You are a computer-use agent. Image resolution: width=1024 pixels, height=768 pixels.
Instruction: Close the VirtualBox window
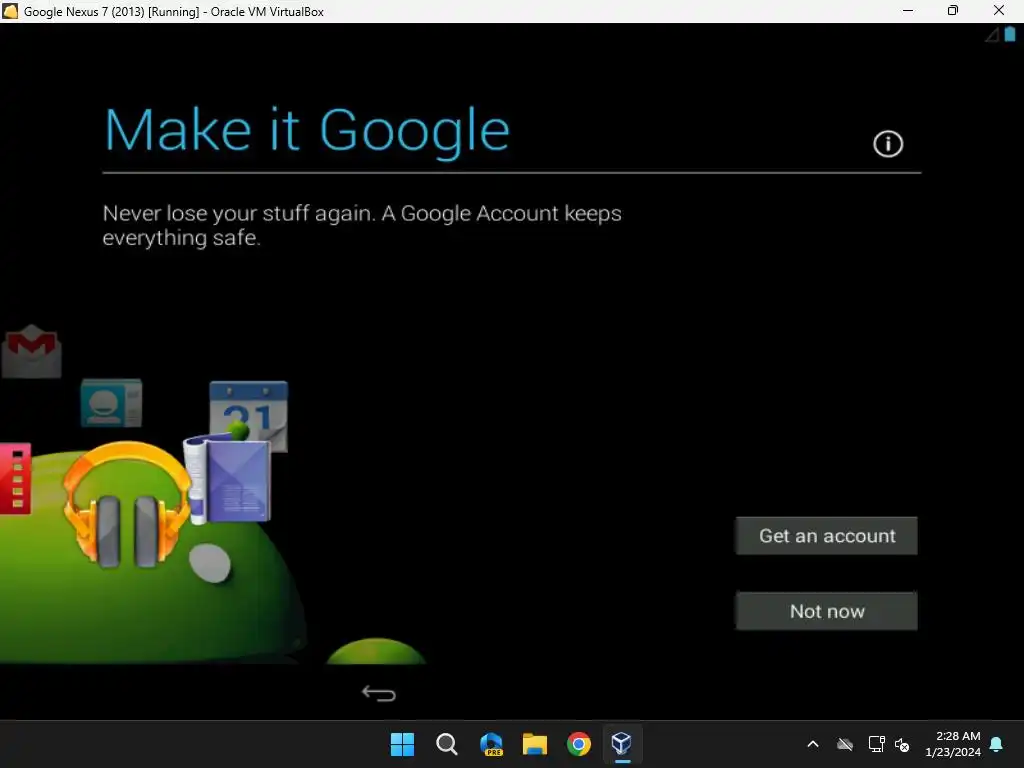click(x=999, y=11)
